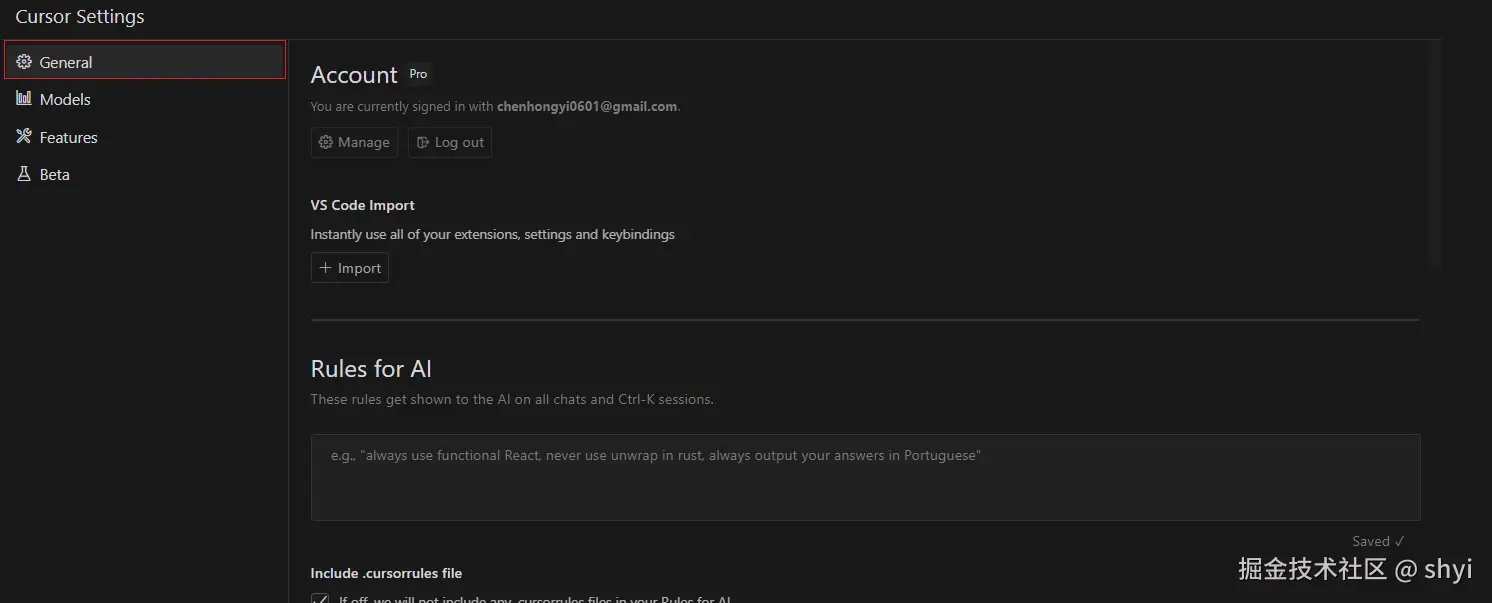This screenshot has width=1492, height=603.
Task: Click the gear icon beside General
Action: (x=24, y=62)
